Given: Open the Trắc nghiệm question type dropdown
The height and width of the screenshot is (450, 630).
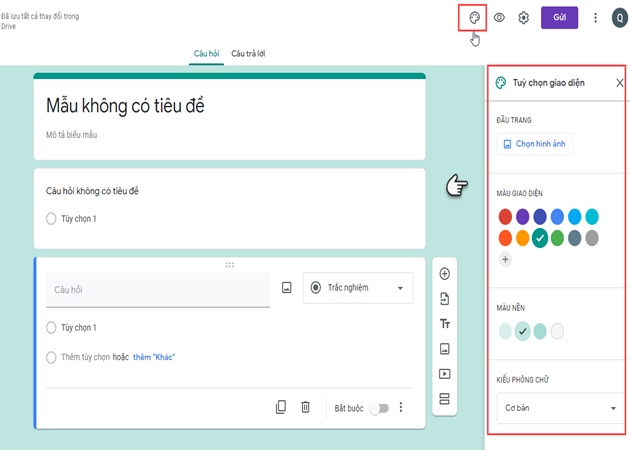Looking at the screenshot, I should point(358,288).
